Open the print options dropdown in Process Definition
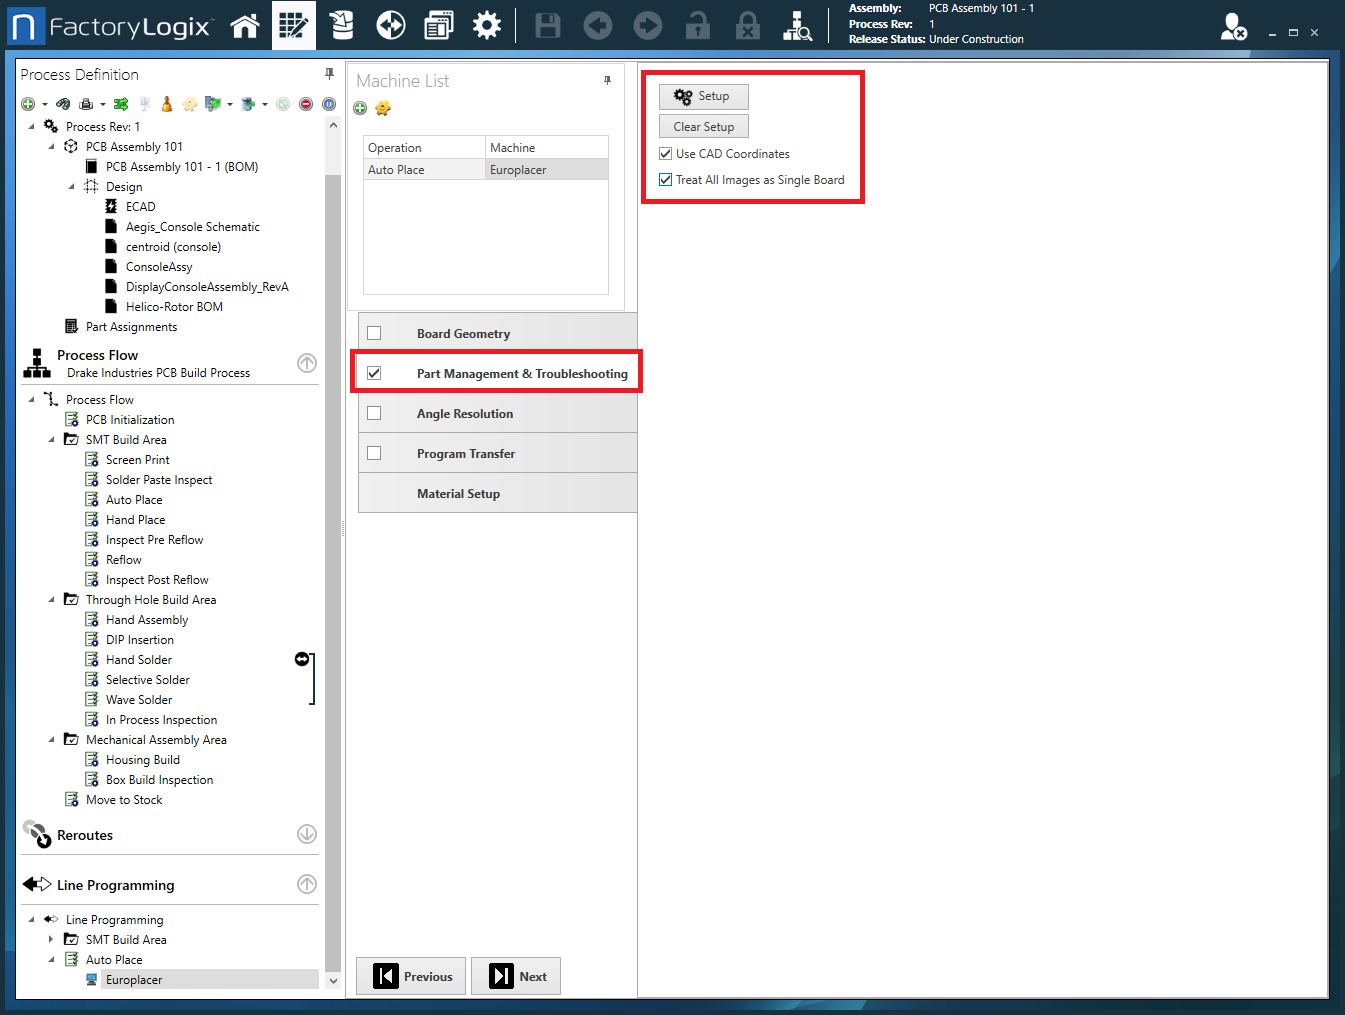 pos(101,103)
